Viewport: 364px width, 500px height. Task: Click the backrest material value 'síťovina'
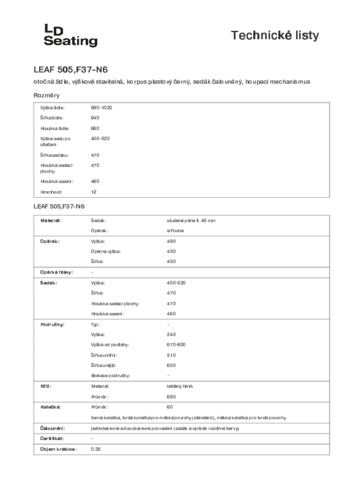pos(175,231)
